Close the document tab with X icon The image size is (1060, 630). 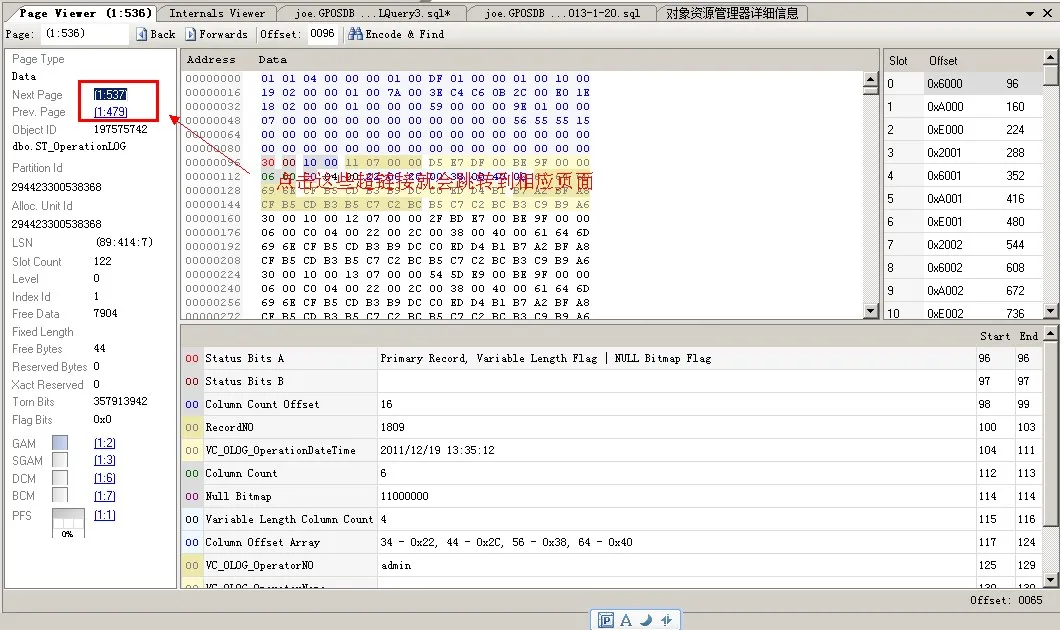(x=1049, y=13)
